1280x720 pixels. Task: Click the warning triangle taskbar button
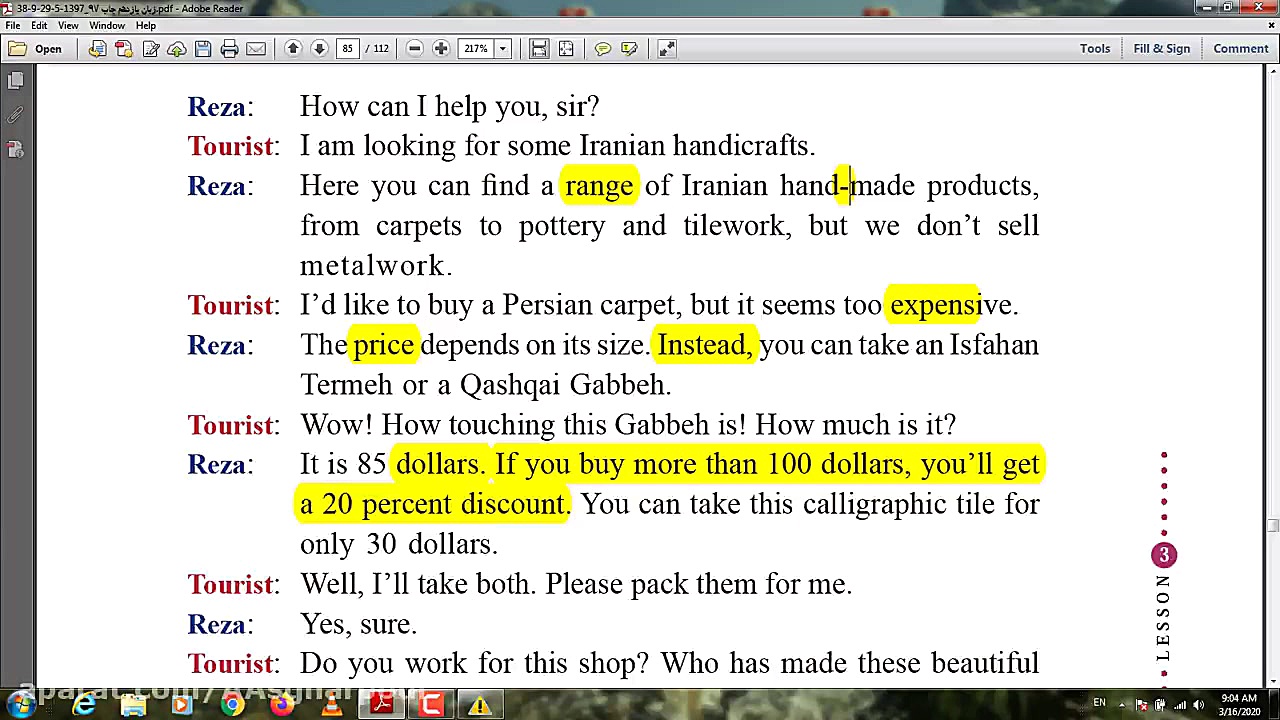[480, 705]
